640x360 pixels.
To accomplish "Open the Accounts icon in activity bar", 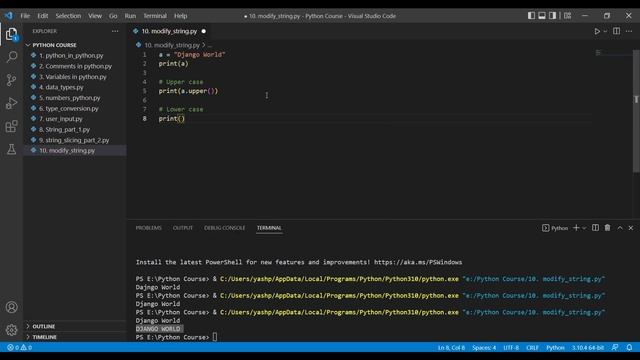I will [x=11, y=307].
